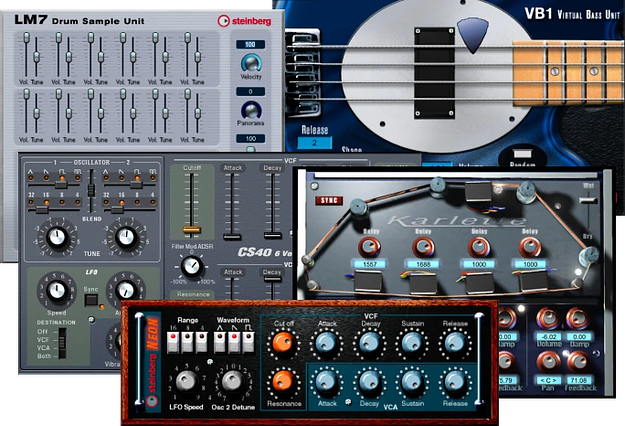Click the Steinberg logo on LM7 drum unit
This screenshot has height=426, width=625.
(x=244, y=21)
